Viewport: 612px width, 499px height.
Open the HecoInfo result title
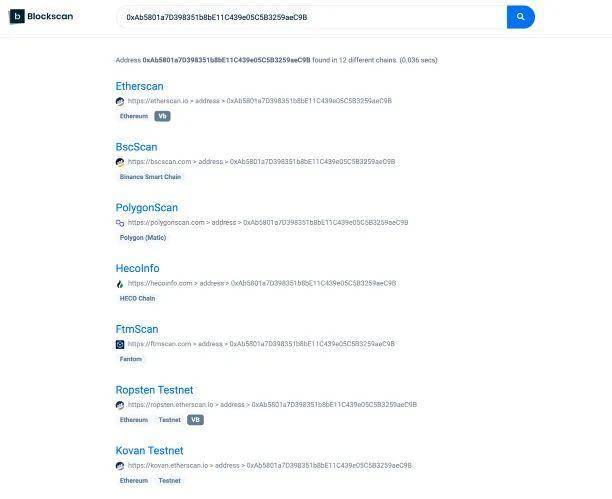tap(137, 268)
